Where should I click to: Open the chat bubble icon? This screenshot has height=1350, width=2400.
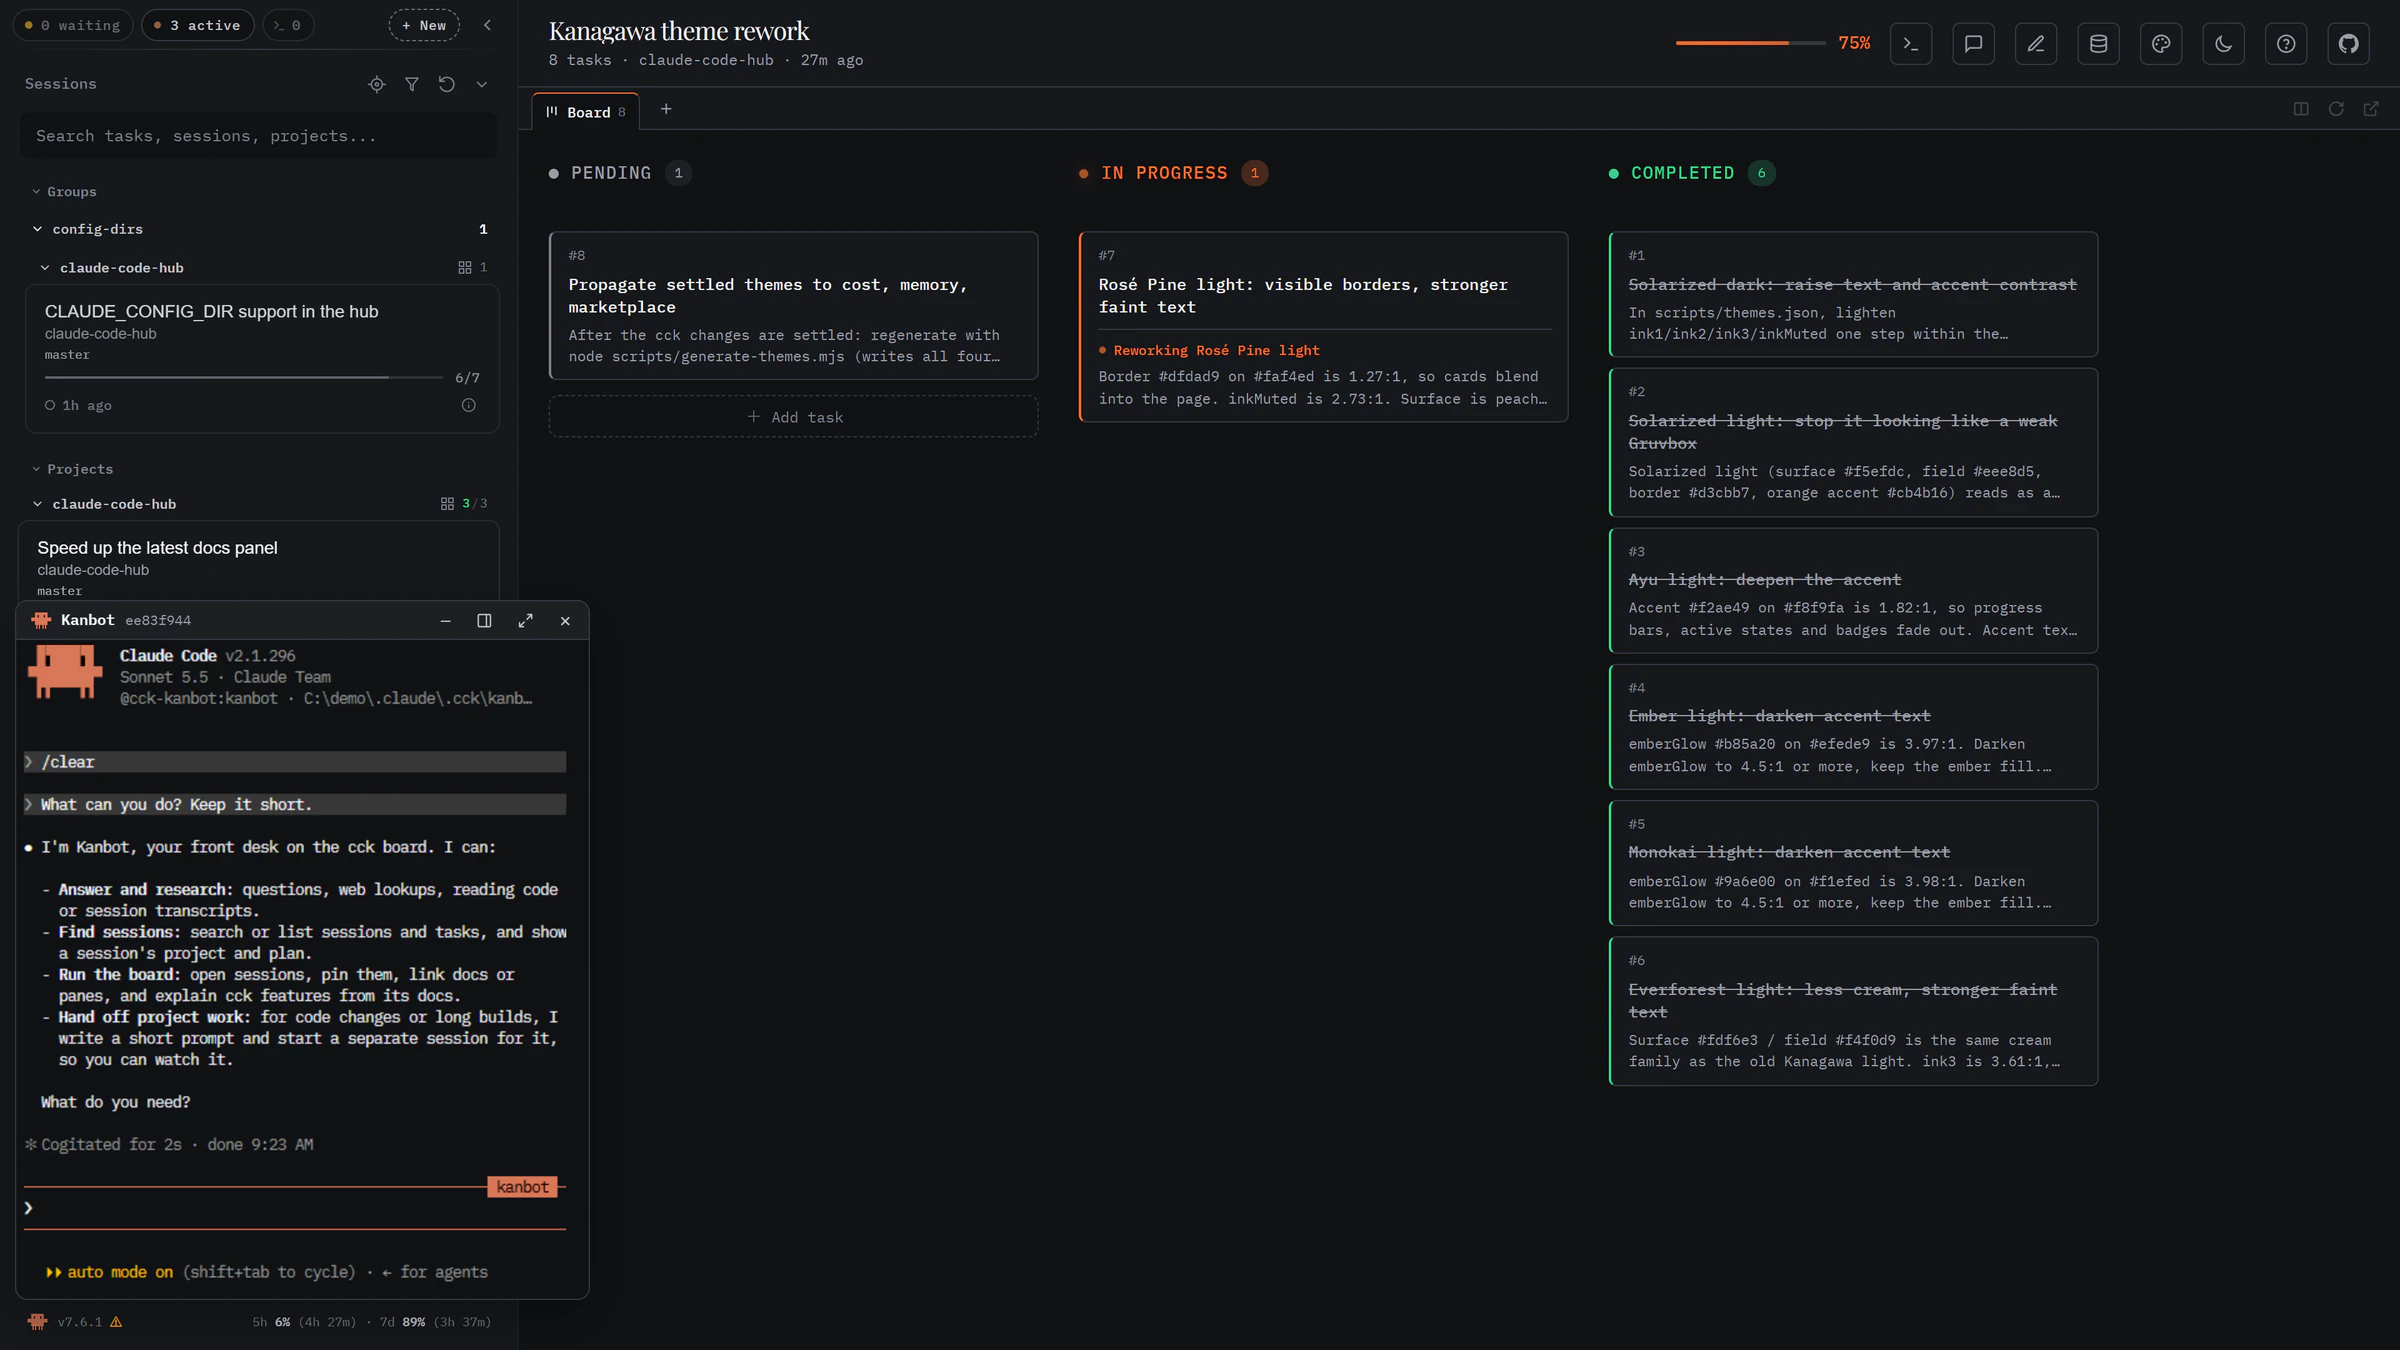[1973, 44]
